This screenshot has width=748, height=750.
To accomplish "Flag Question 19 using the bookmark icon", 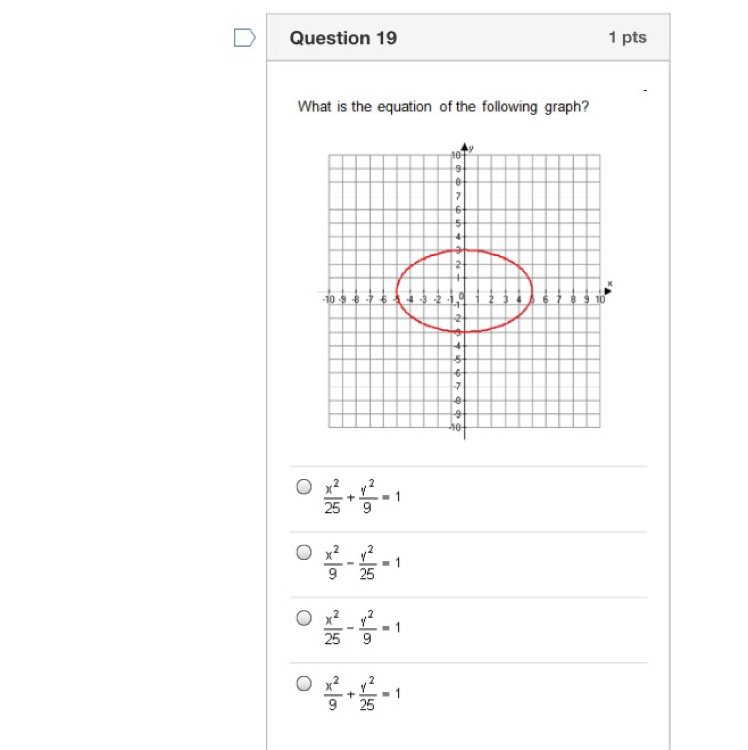I will click(x=244, y=38).
